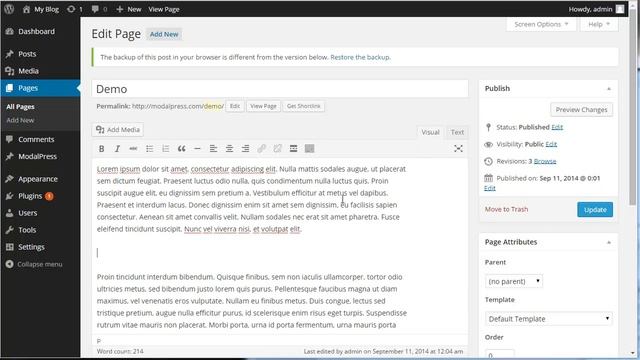Click the page title field Demo
This screenshot has width=640, height=360.
click(x=280, y=89)
